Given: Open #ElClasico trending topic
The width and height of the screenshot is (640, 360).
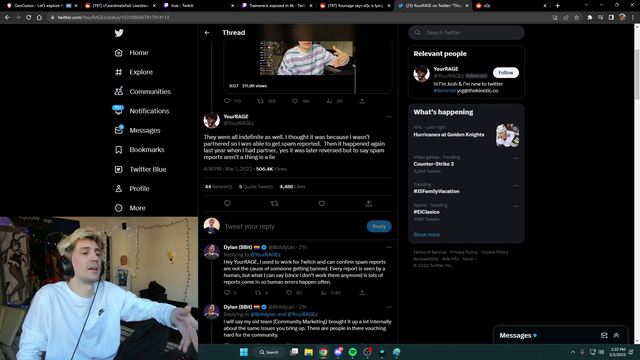Looking at the screenshot, I should coord(426,212).
